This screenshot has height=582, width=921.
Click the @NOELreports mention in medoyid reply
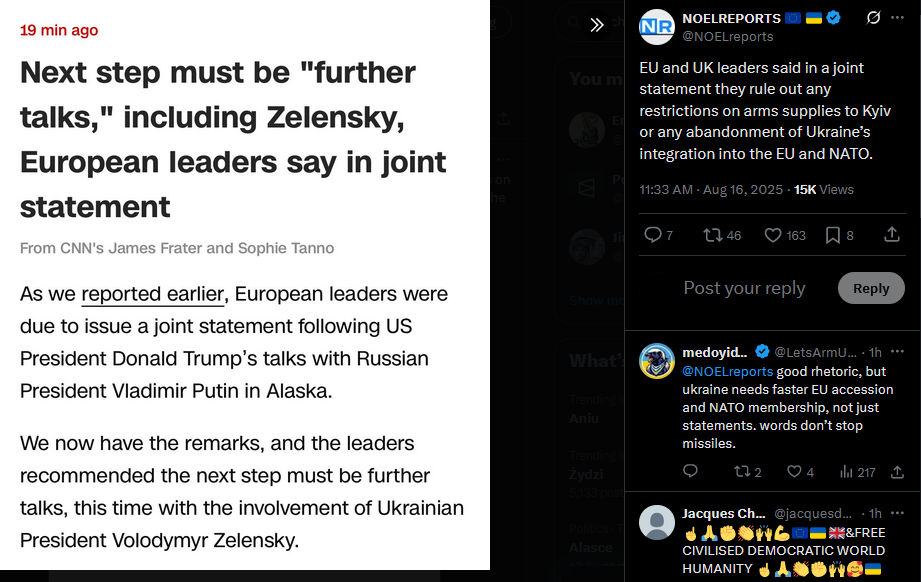pos(727,371)
